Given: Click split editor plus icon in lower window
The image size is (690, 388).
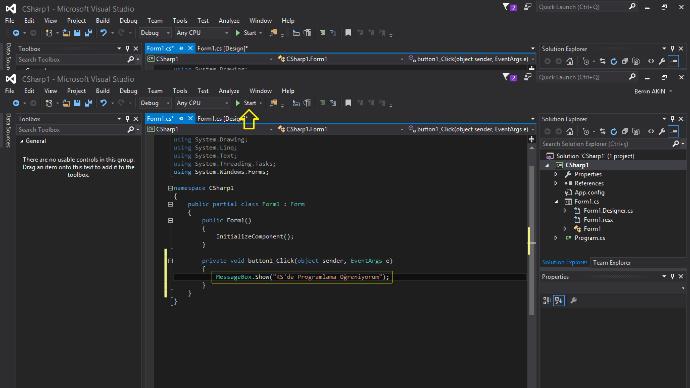Looking at the screenshot, I should (532, 139).
